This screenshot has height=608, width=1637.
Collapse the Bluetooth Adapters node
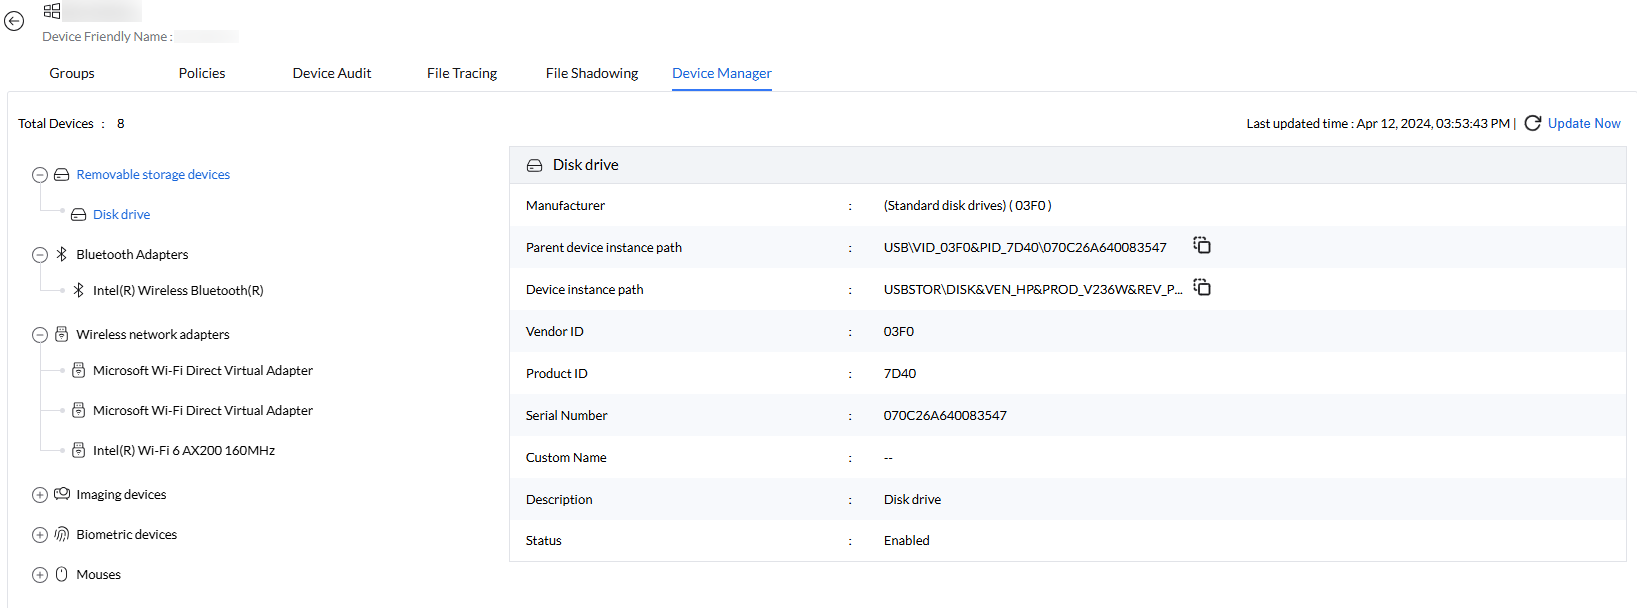[x=40, y=255]
